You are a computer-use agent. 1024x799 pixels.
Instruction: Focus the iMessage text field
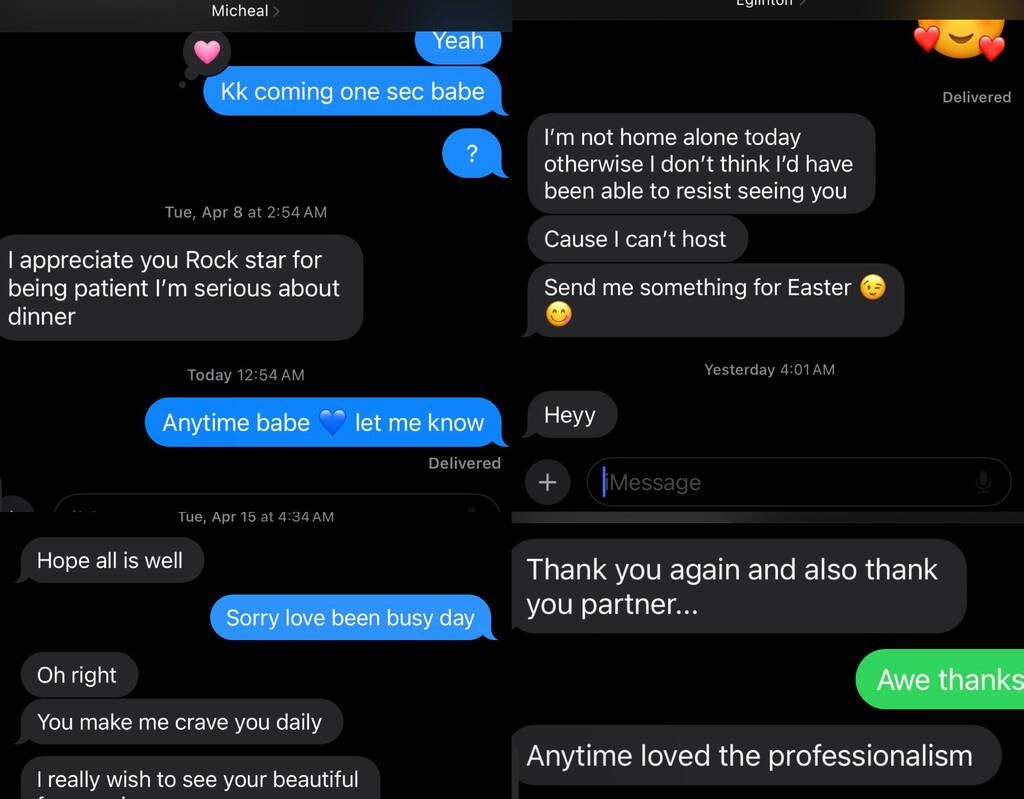point(798,482)
